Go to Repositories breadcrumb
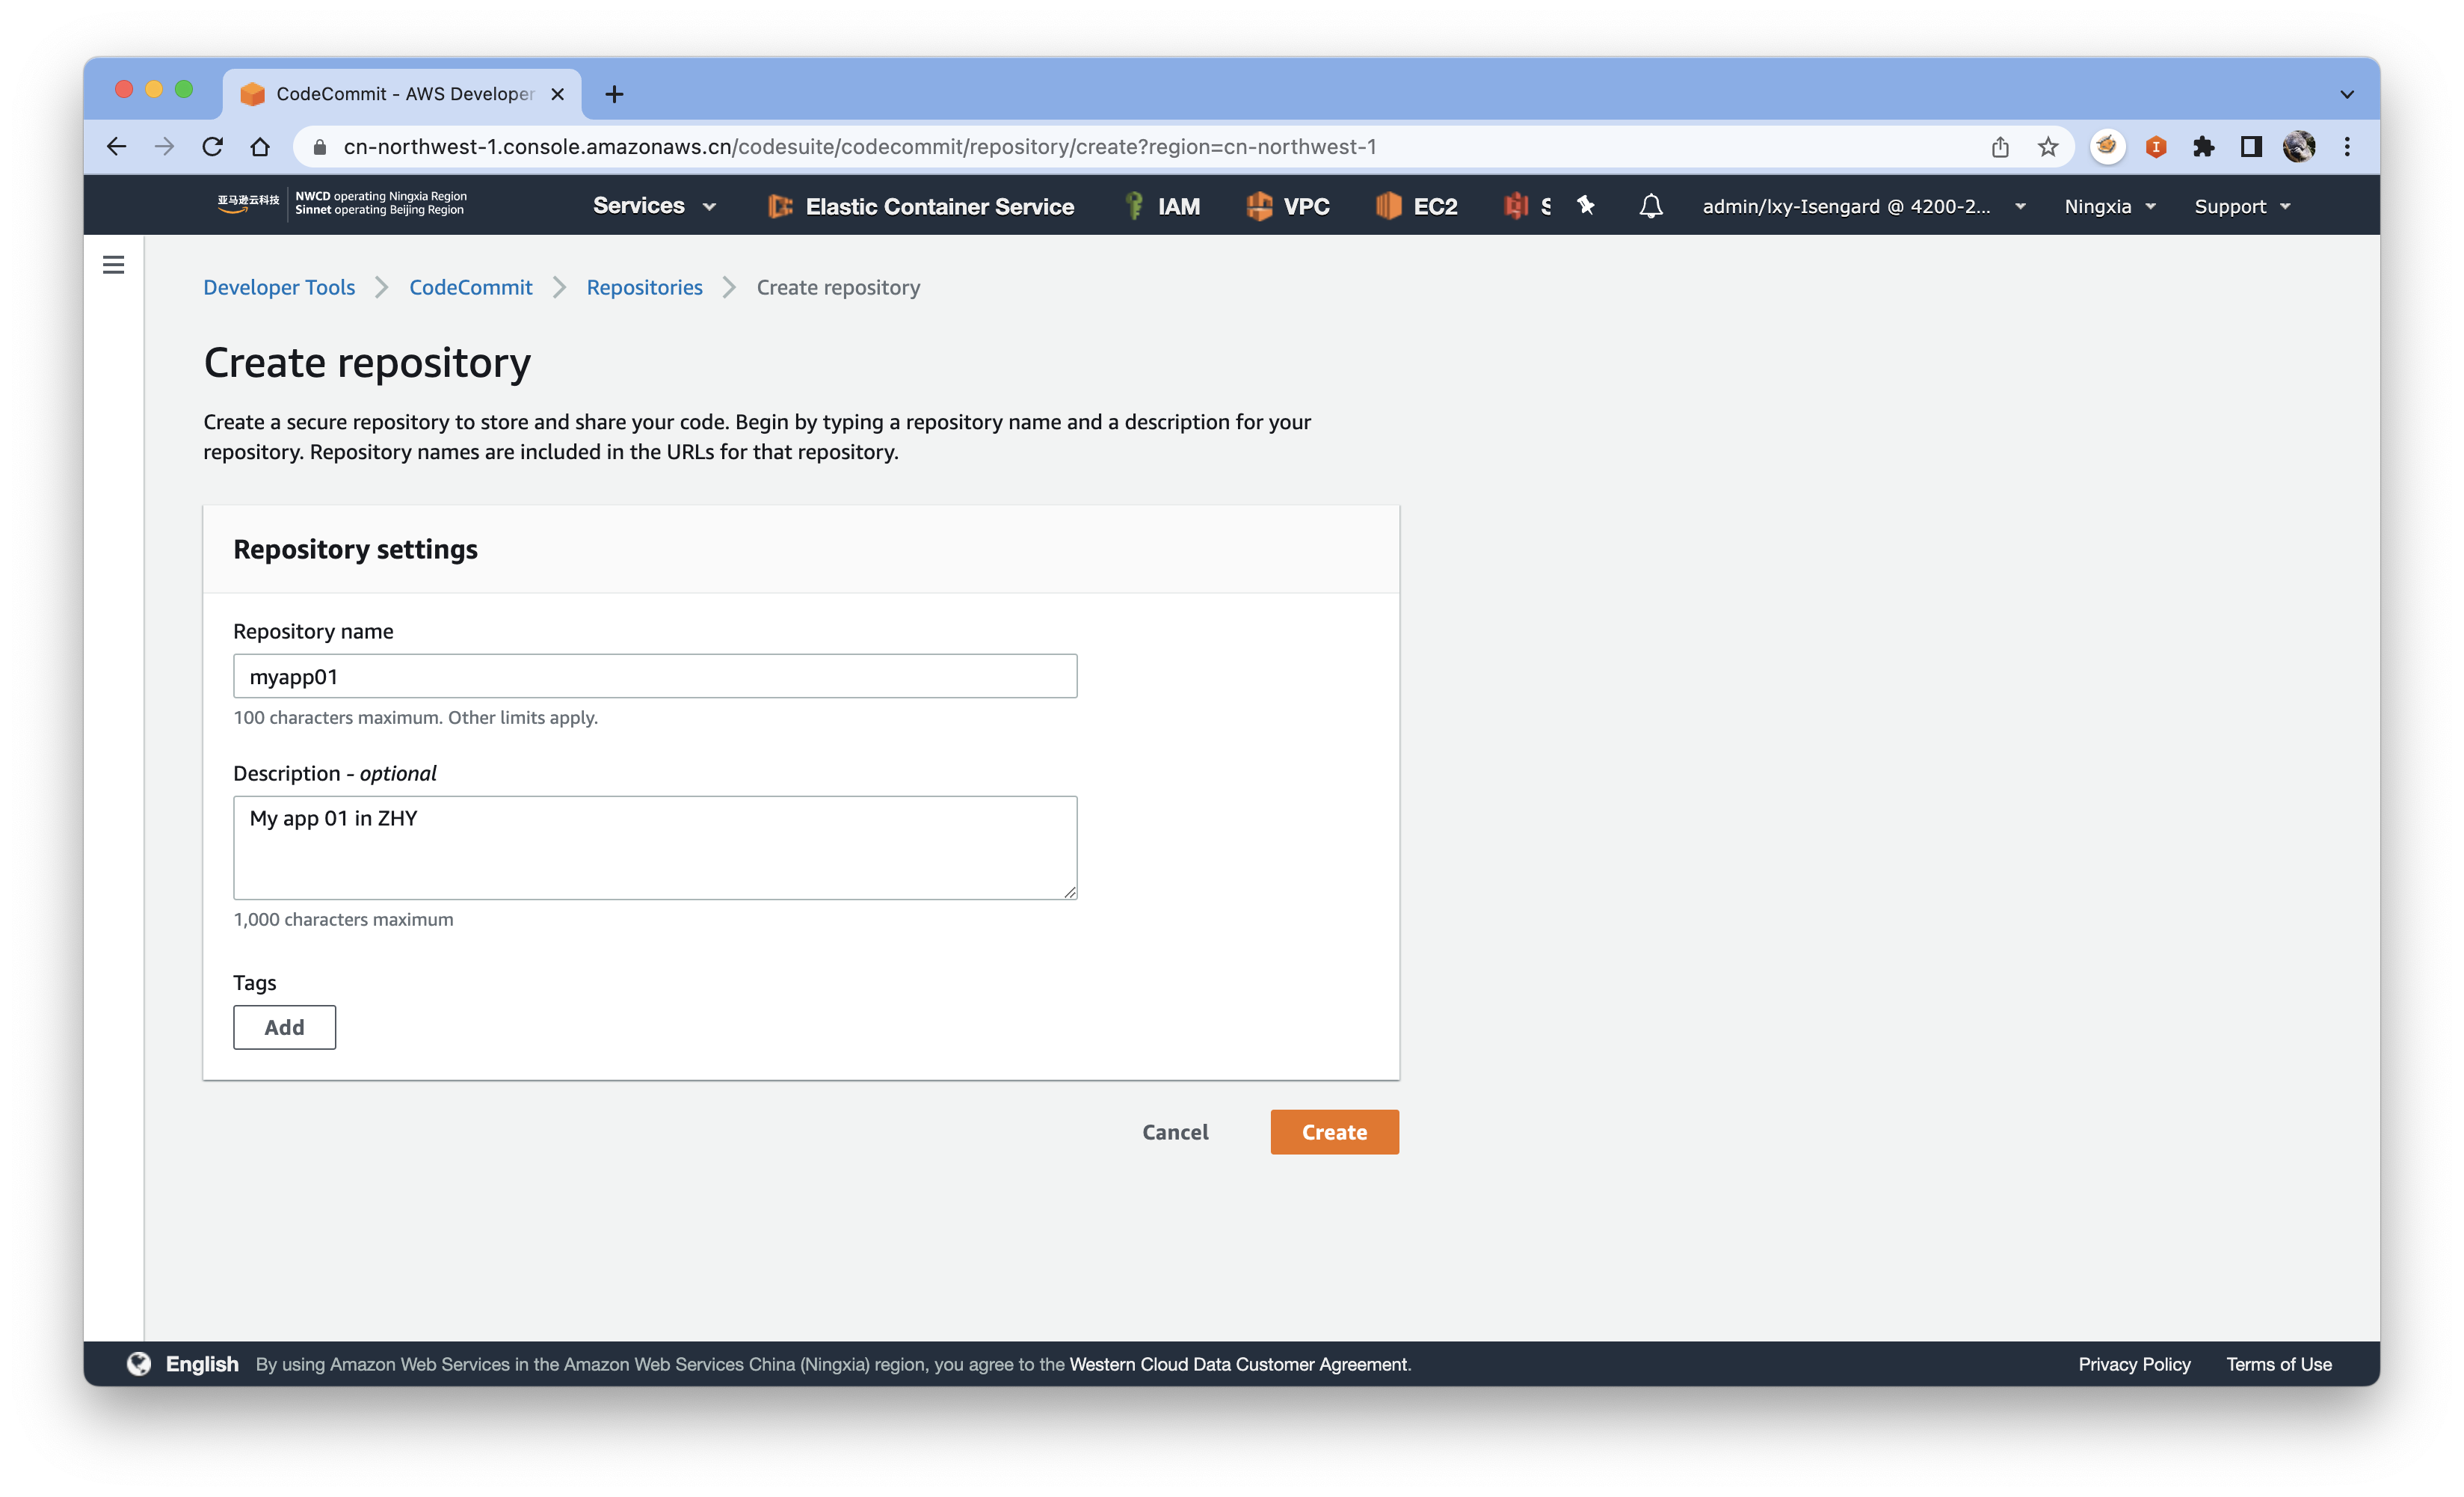 click(645, 287)
